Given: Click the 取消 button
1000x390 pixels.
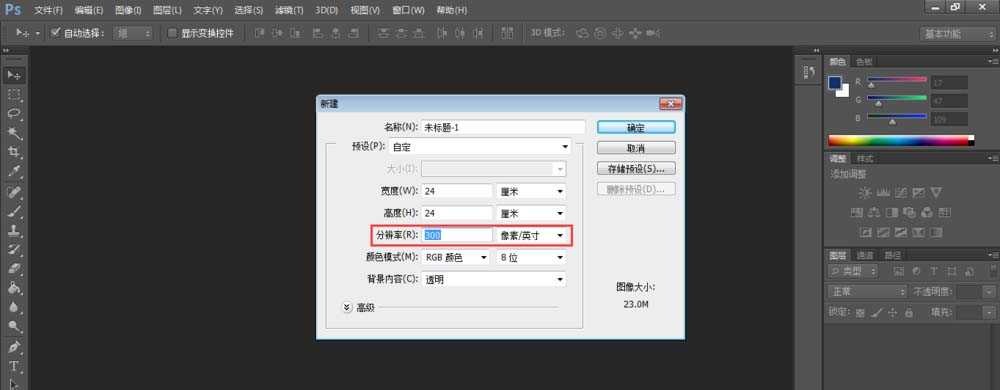Looking at the screenshot, I should 636,148.
